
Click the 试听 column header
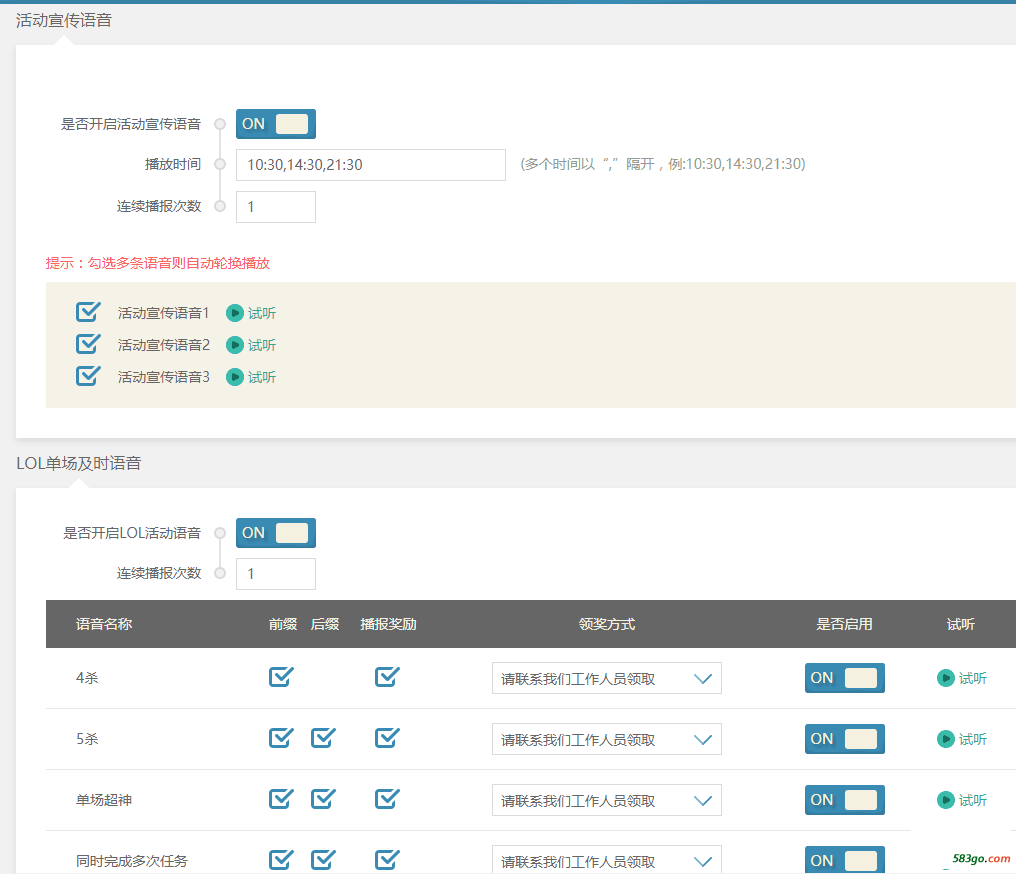click(x=960, y=624)
